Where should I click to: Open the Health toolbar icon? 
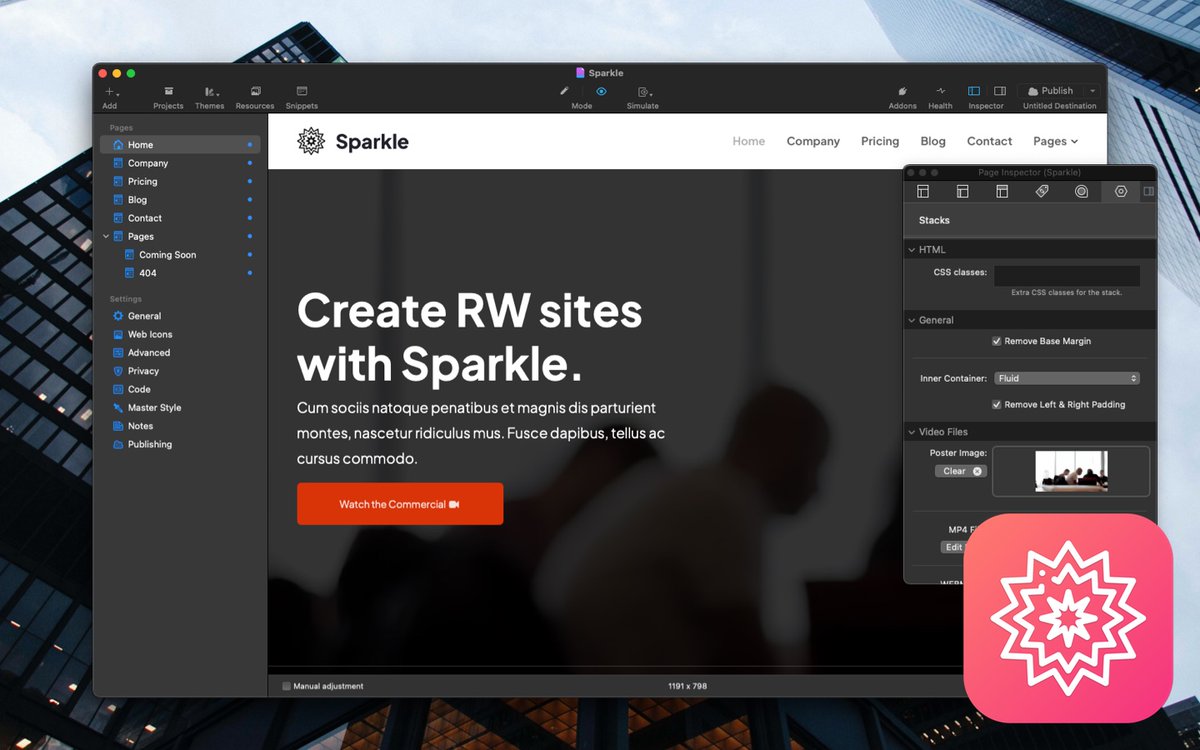coord(940,91)
